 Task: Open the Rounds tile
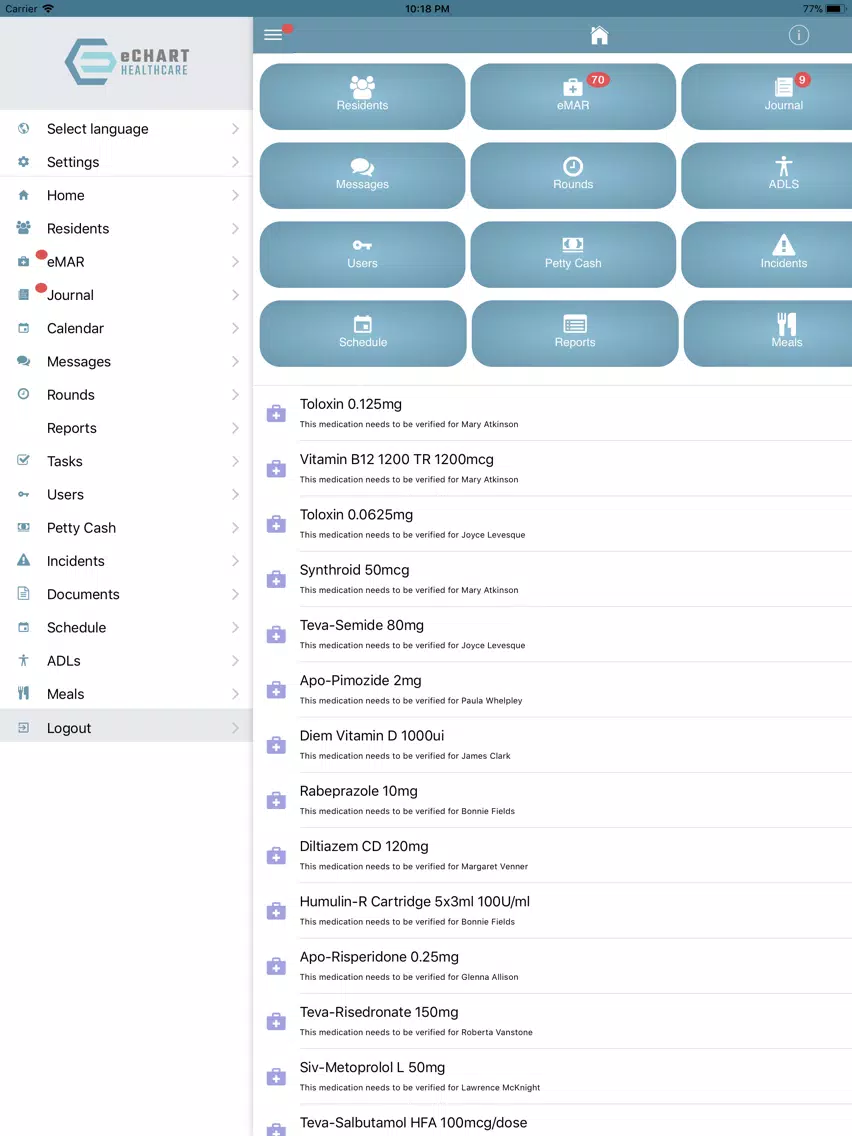573,175
